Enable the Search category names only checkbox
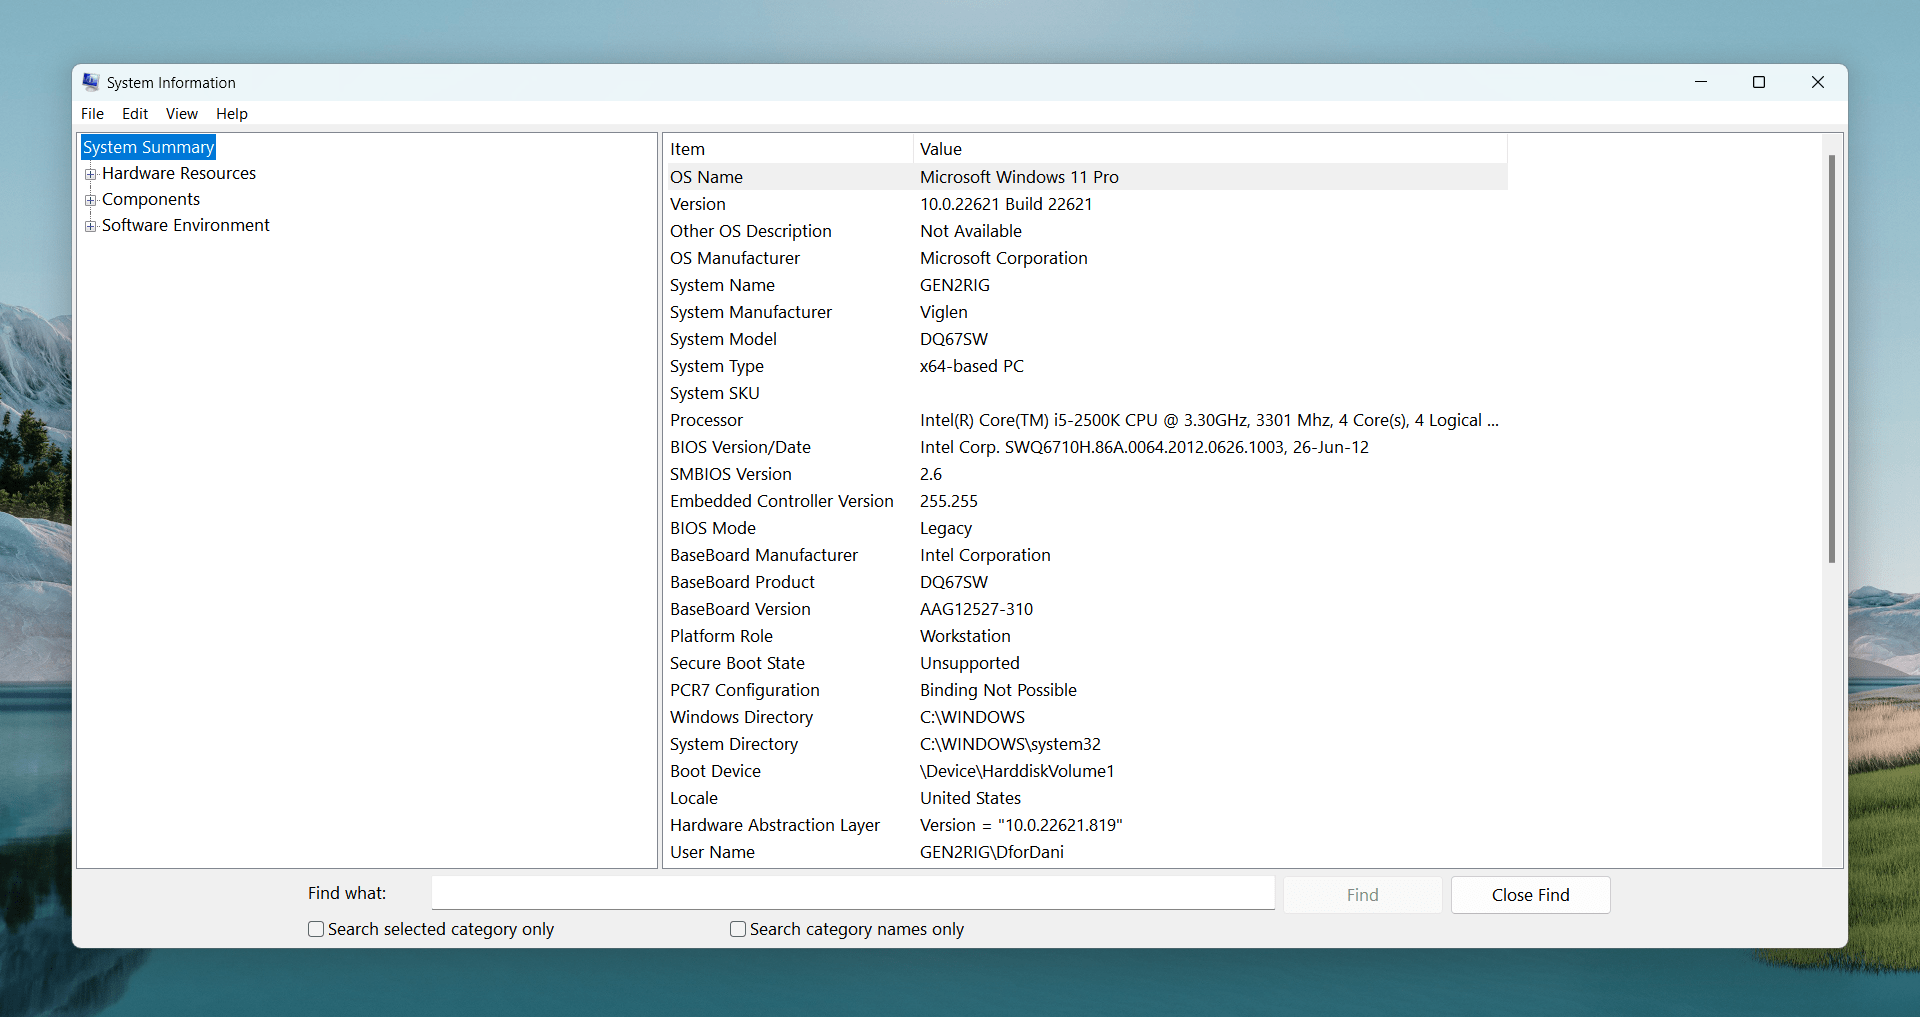This screenshot has width=1920, height=1017. pyautogui.click(x=737, y=929)
